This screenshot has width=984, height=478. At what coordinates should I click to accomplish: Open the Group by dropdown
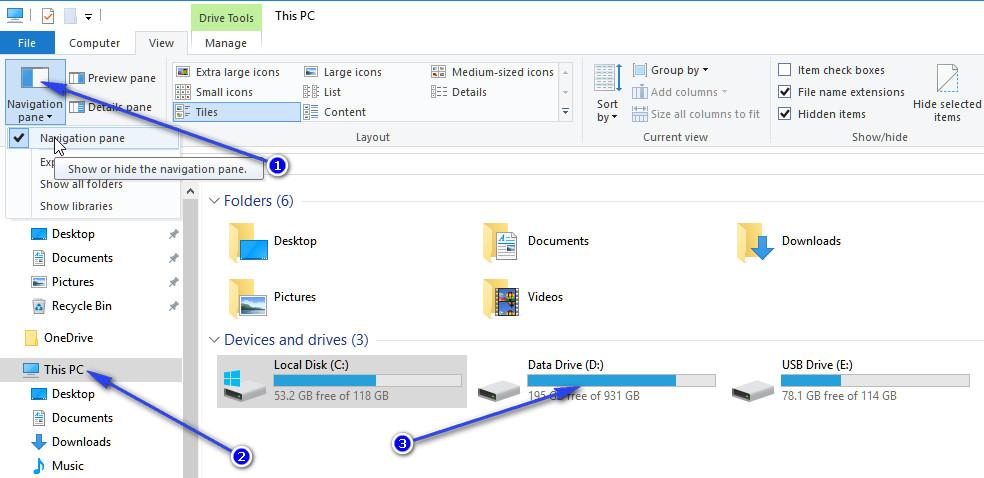670,70
